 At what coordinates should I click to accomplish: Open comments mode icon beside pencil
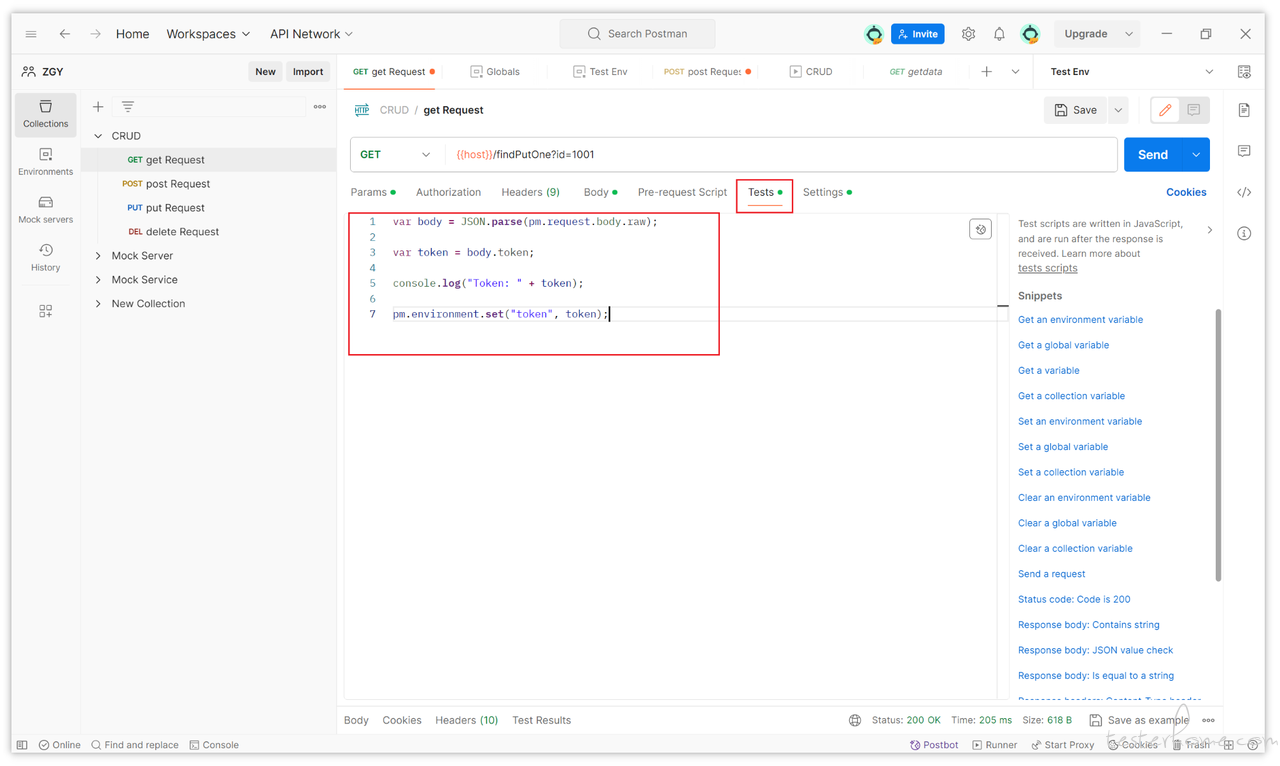click(1194, 110)
